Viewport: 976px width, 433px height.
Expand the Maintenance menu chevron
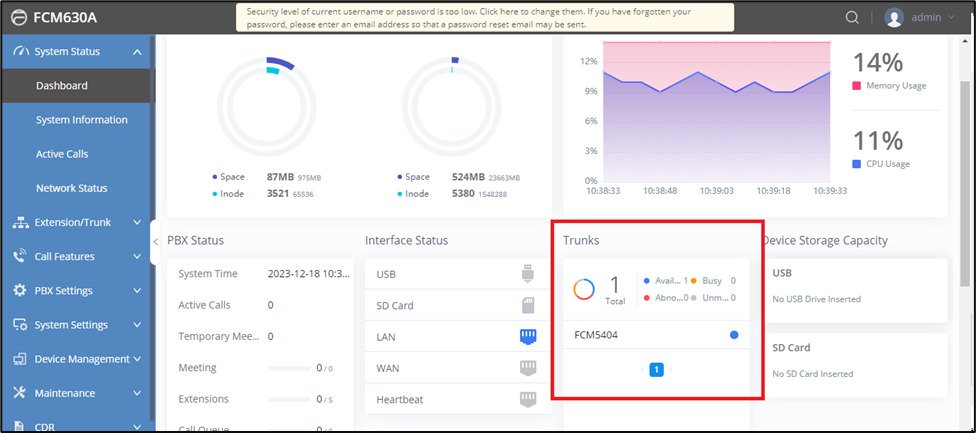click(x=137, y=393)
